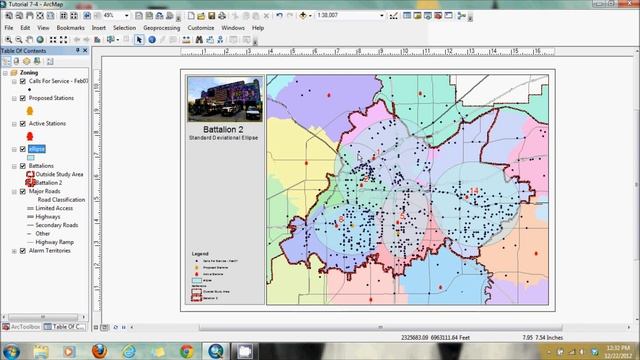Viewport: 640px width, 360px height.
Task: Open the File menu
Action: click(9, 28)
